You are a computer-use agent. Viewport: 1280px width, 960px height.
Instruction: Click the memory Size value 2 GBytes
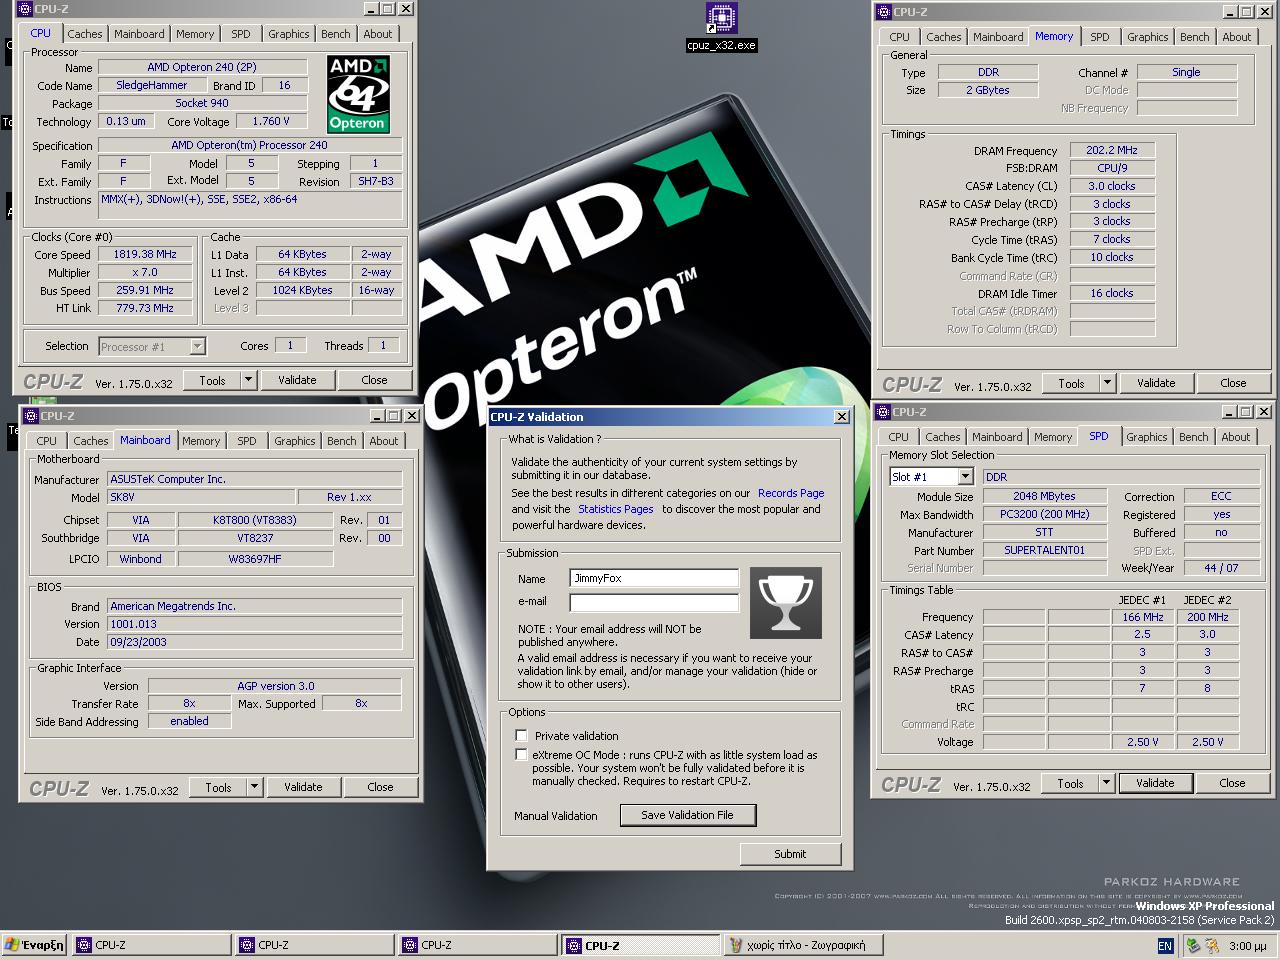(988, 90)
